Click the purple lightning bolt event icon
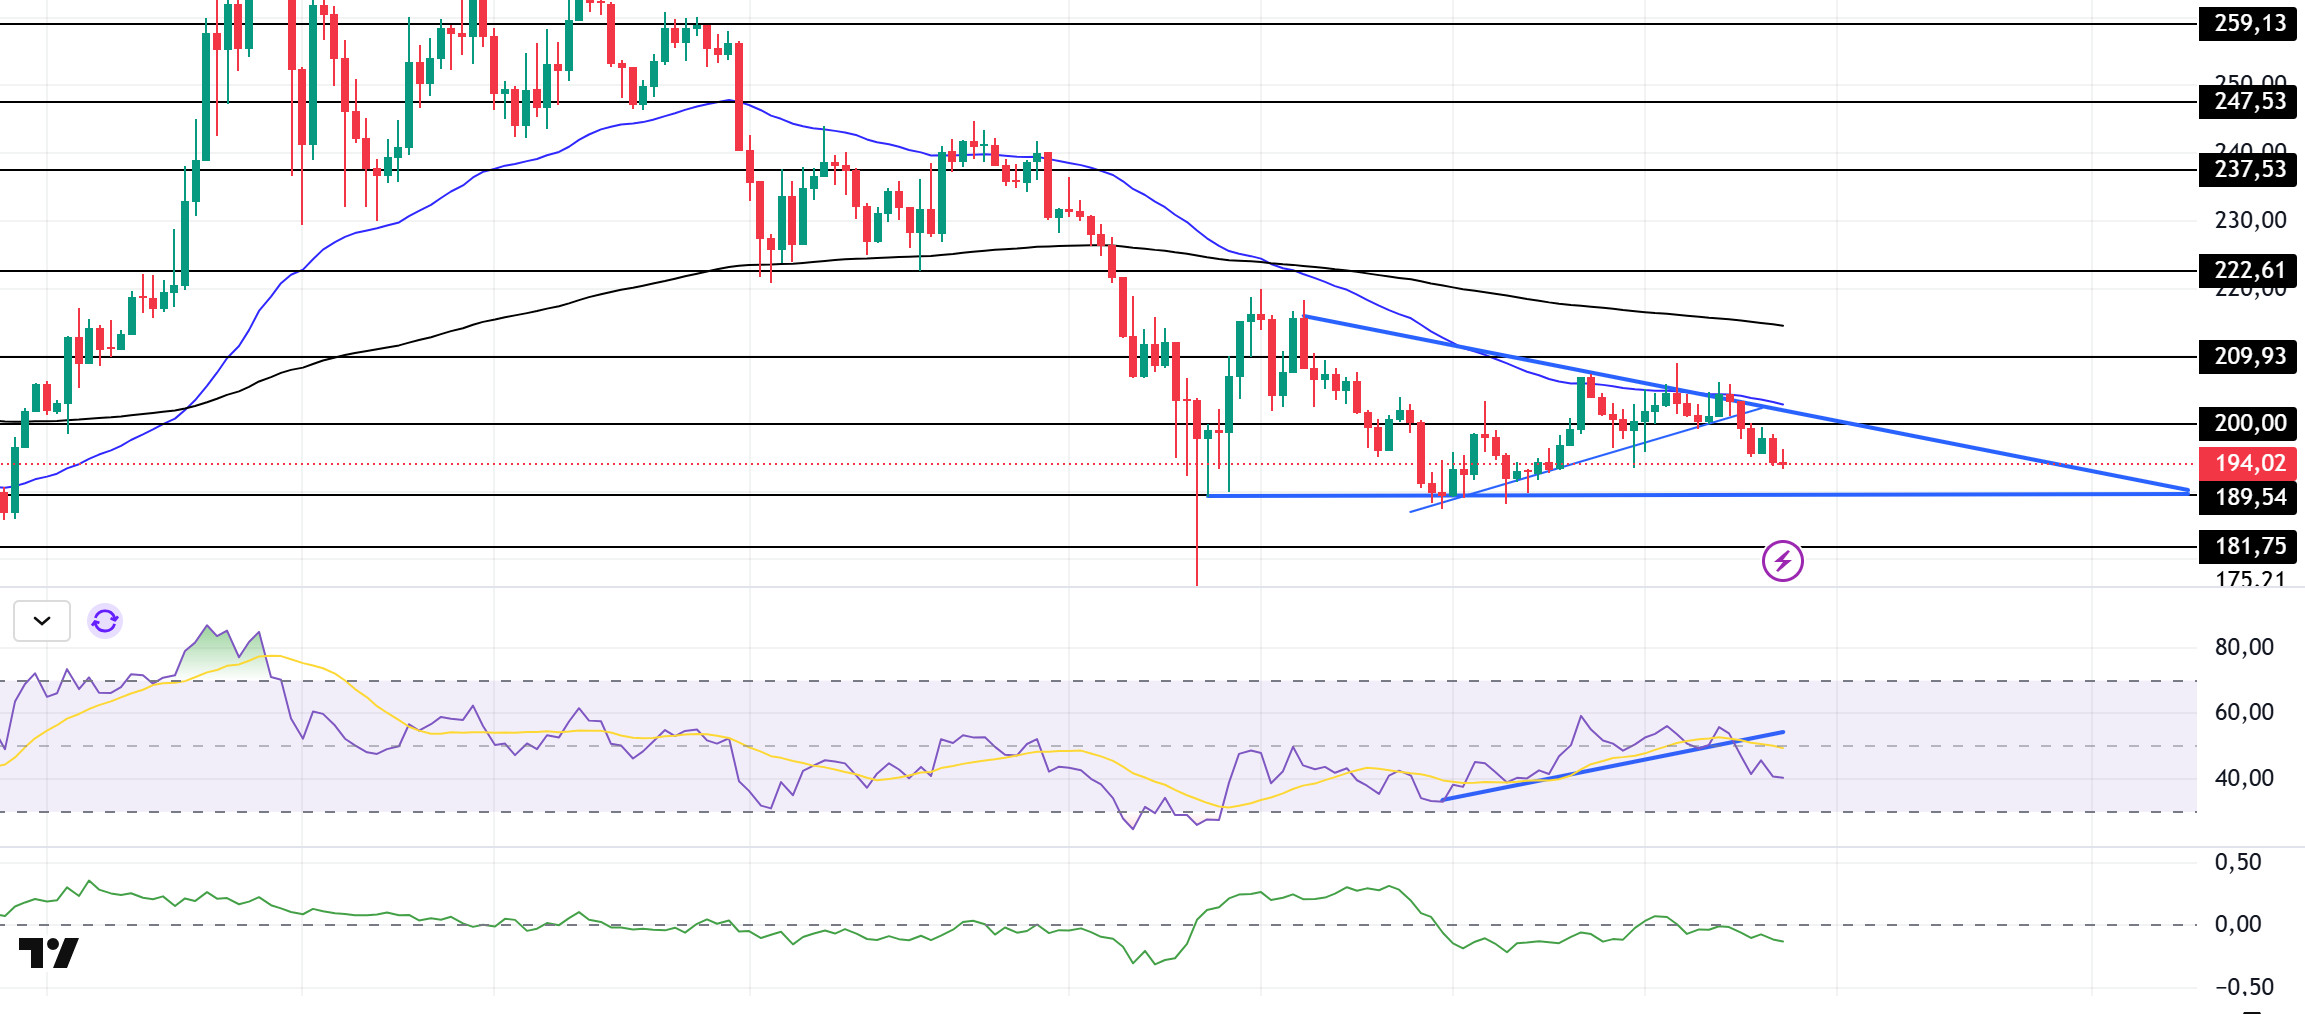This screenshot has width=2305, height=1014. [x=1782, y=561]
